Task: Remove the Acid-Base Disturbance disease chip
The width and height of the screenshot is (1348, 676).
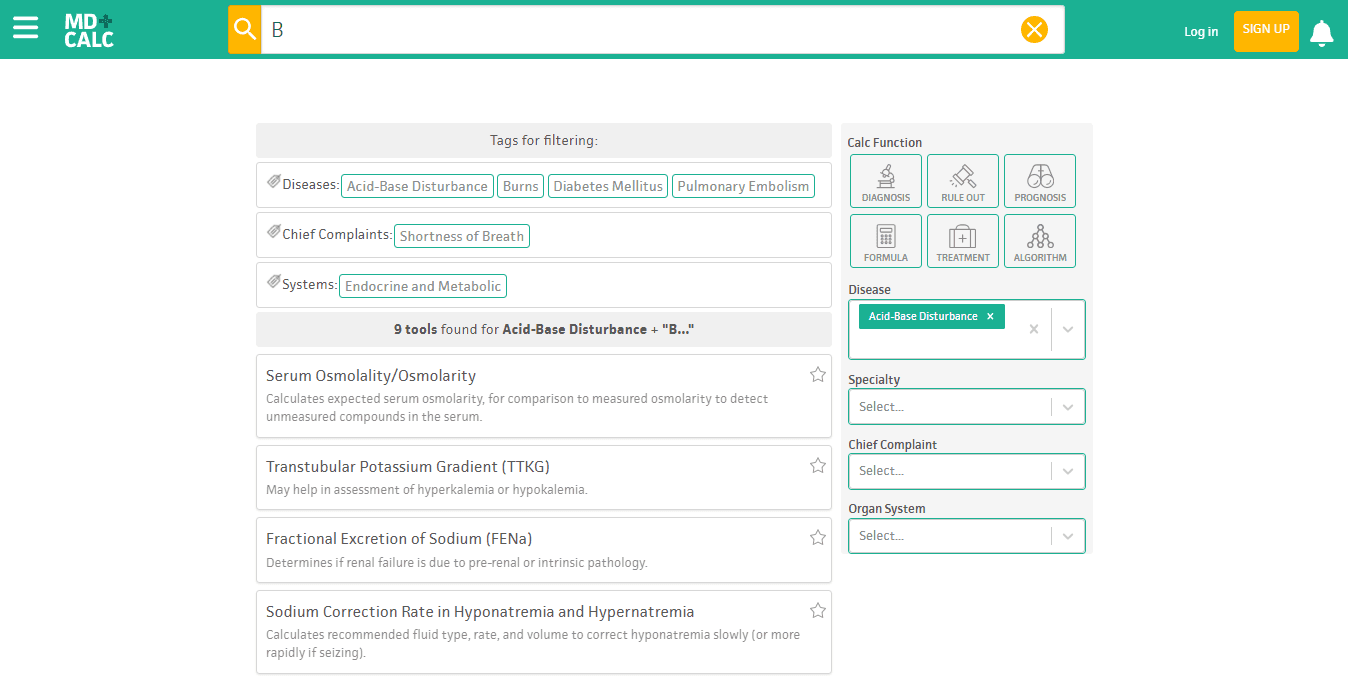Action: pyautogui.click(x=990, y=317)
